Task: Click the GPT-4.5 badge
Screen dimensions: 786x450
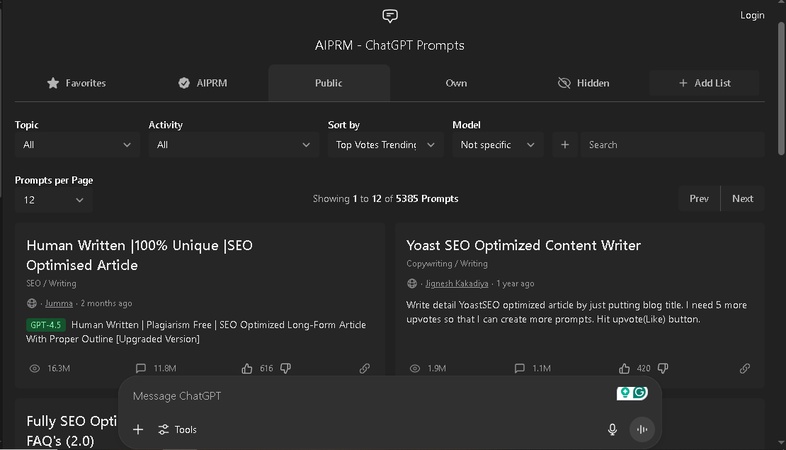Action: (x=46, y=325)
